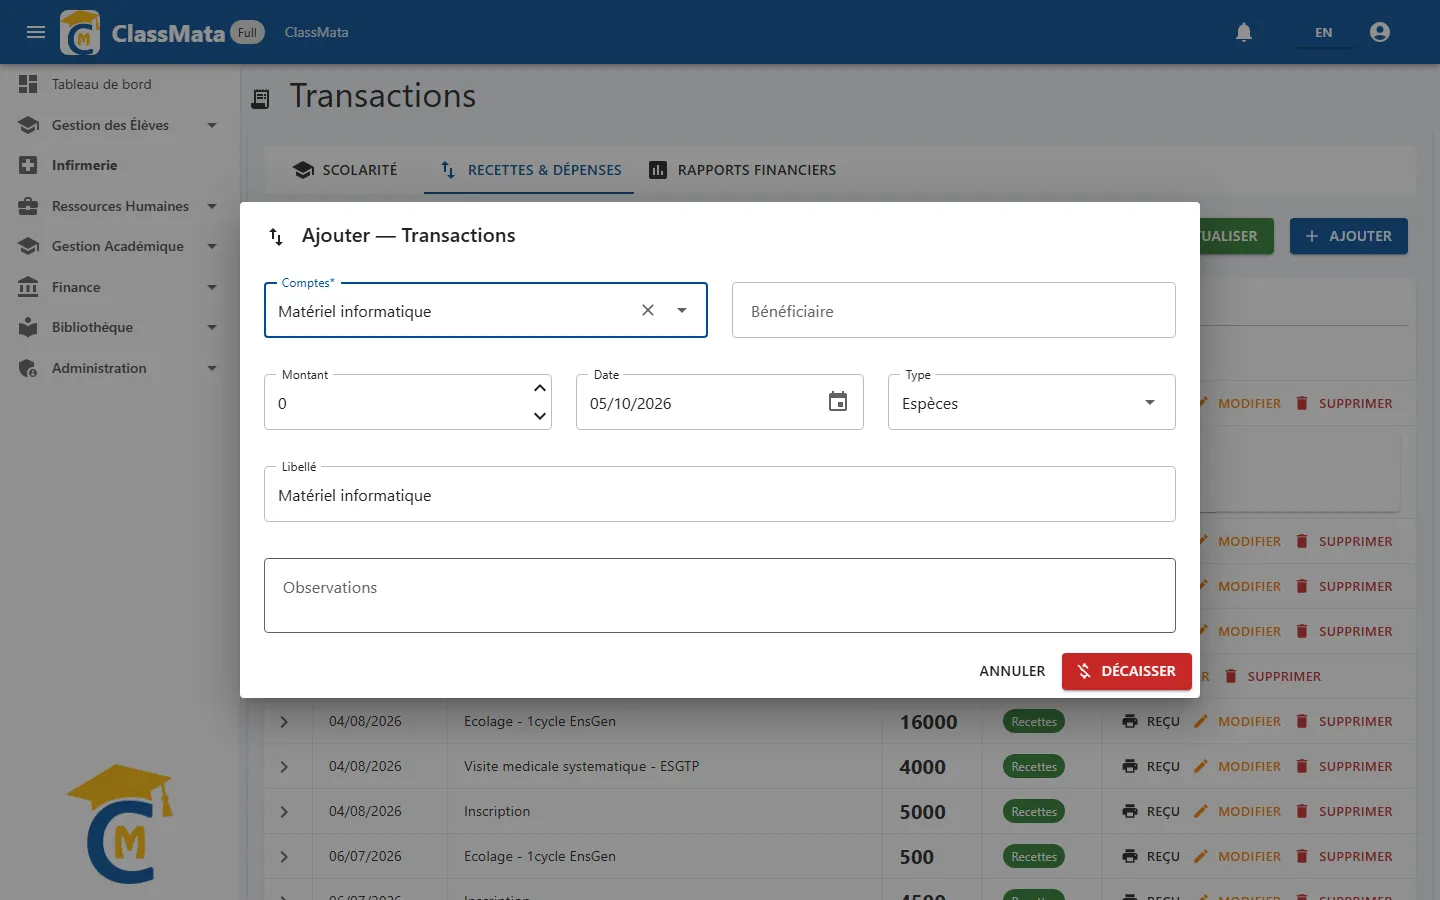This screenshot has height=900, width=1440.
Task: Increase the Montant value
Action: pos(540,388)
